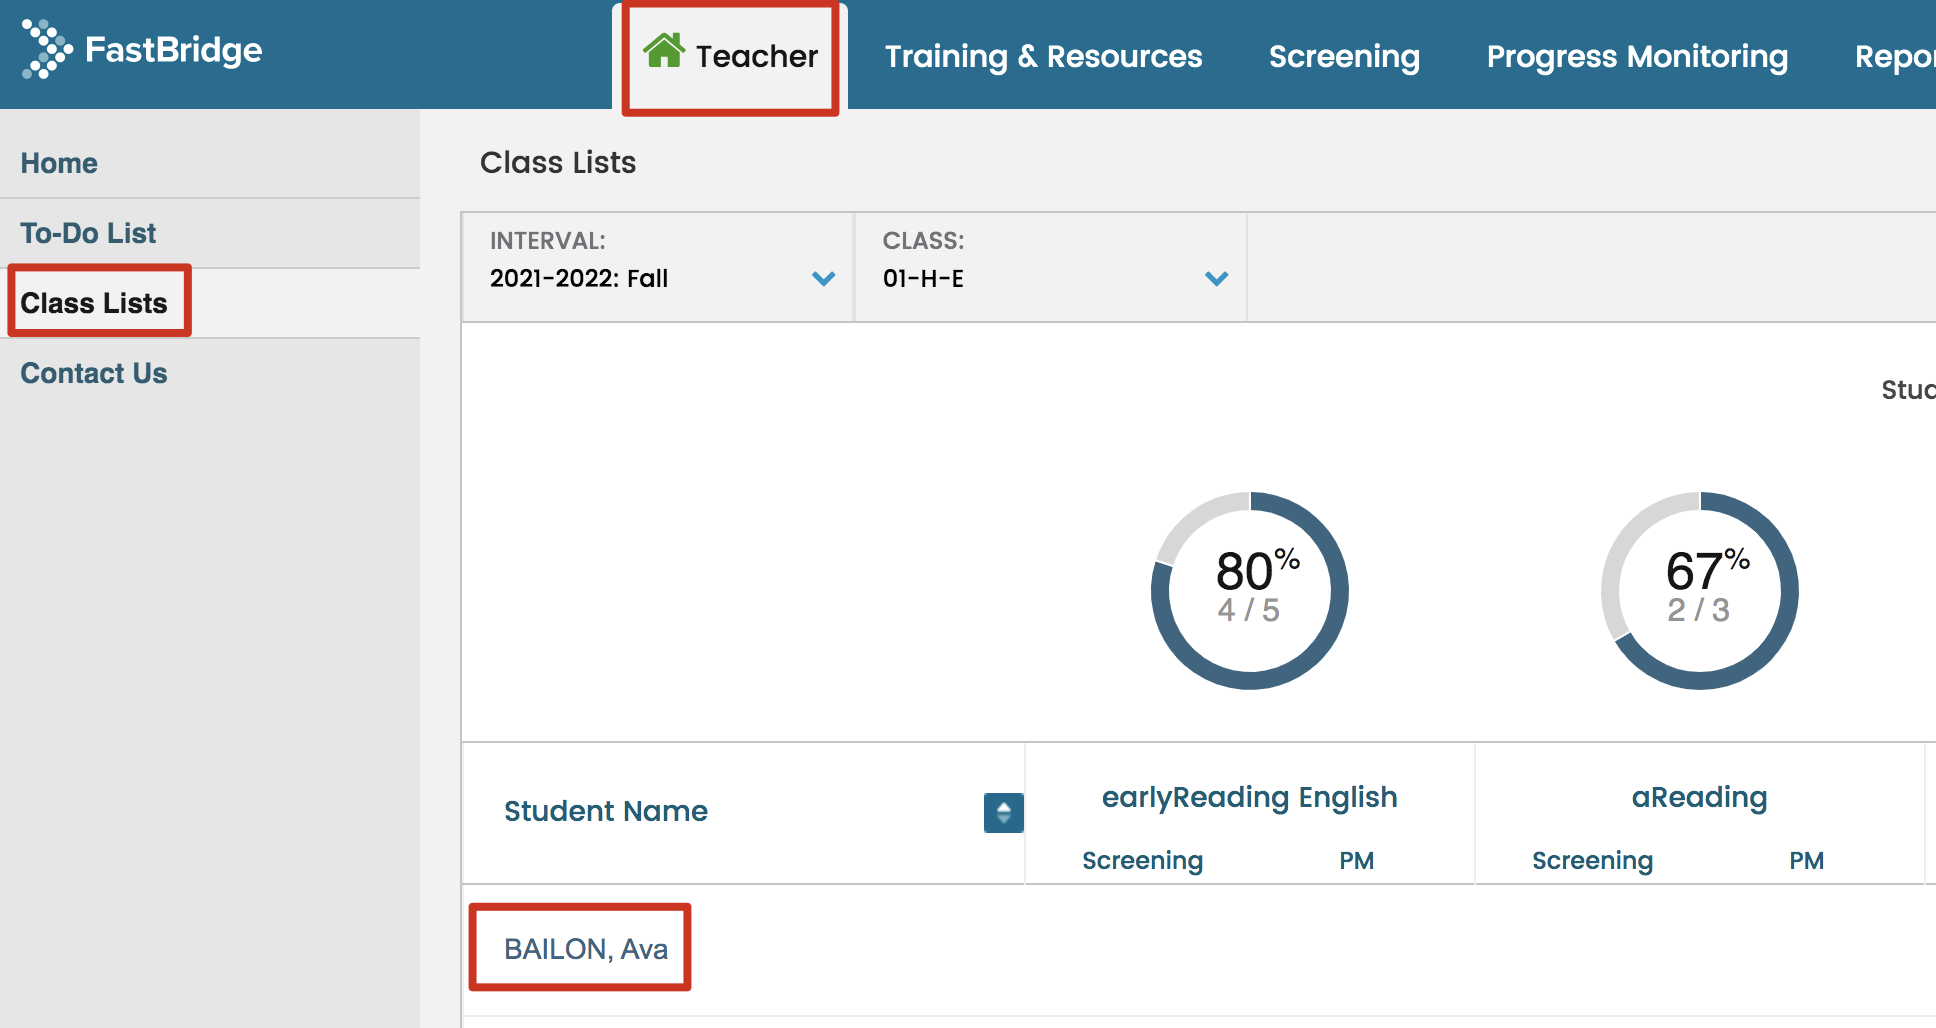Click the Class Lists page heading
Image resolution: width=1936 pixels, height=1028 pixels.
click(x=558, y=162)
